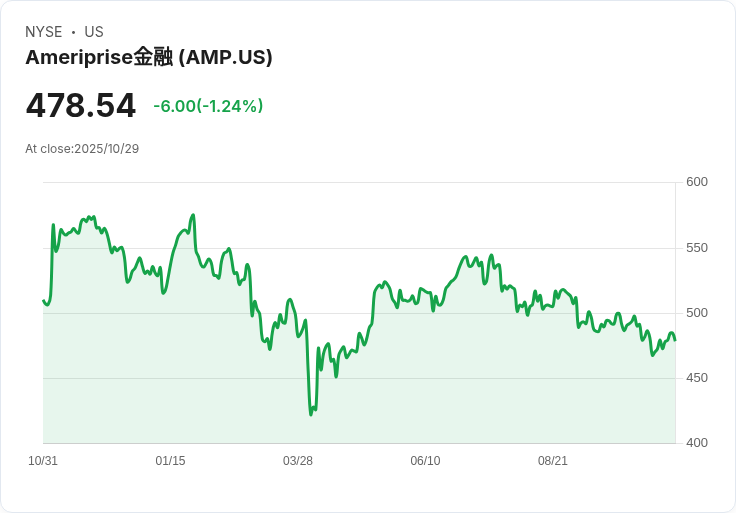The image size is (736, 513).
Task: Click the current price 478.54
Action: point(81,106)
